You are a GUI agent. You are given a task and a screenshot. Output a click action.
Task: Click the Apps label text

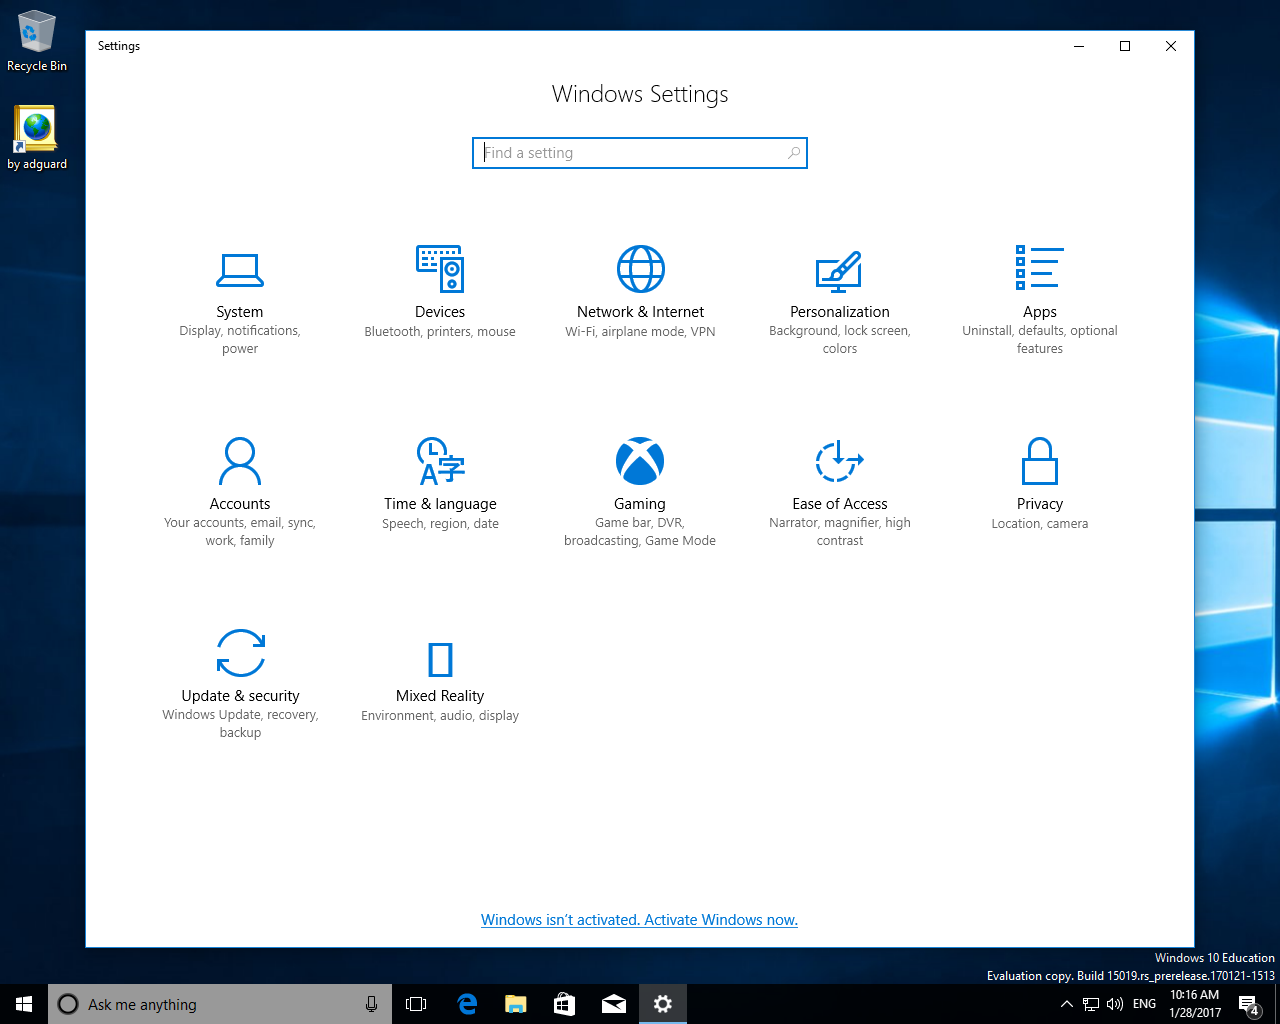tap(1040, 312)
